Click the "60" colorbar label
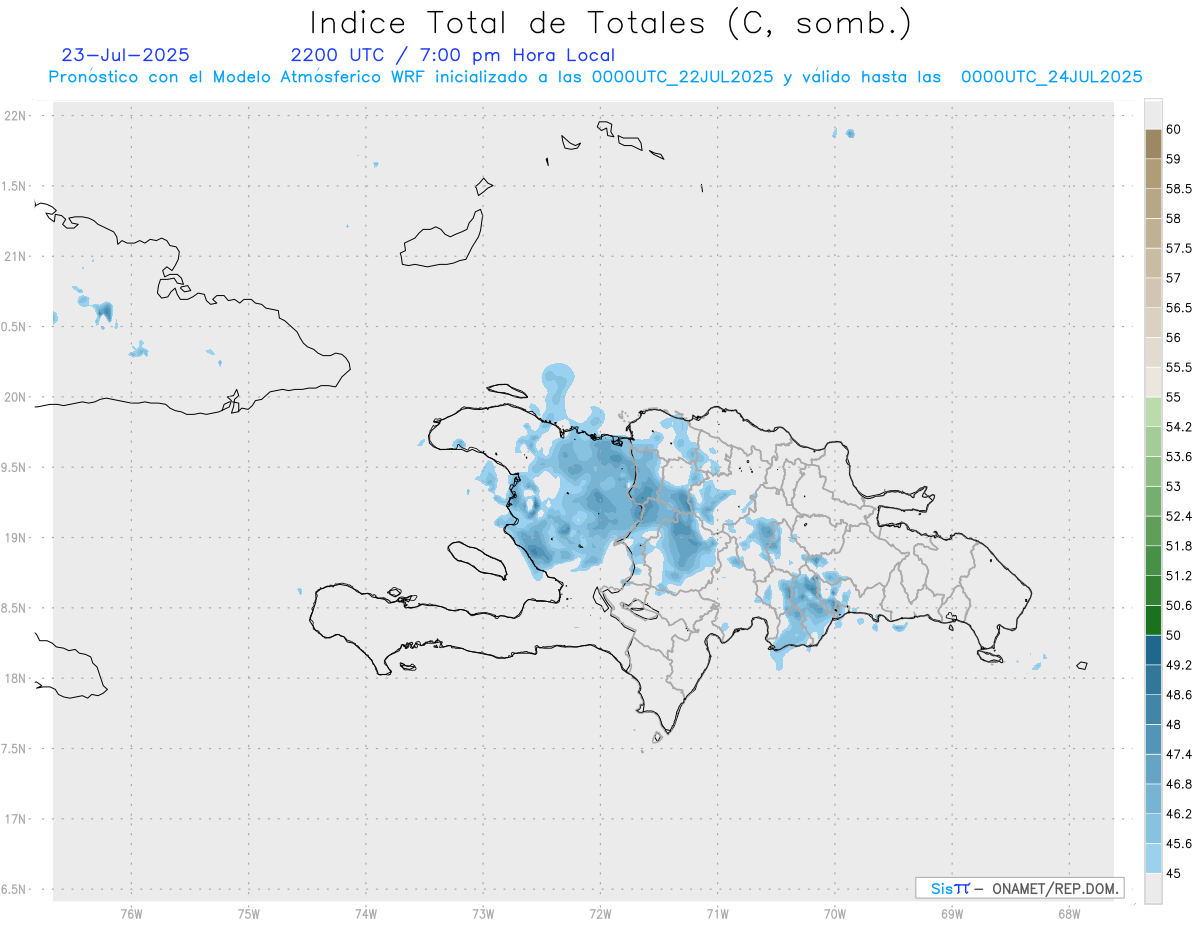 coord(1174,129)
